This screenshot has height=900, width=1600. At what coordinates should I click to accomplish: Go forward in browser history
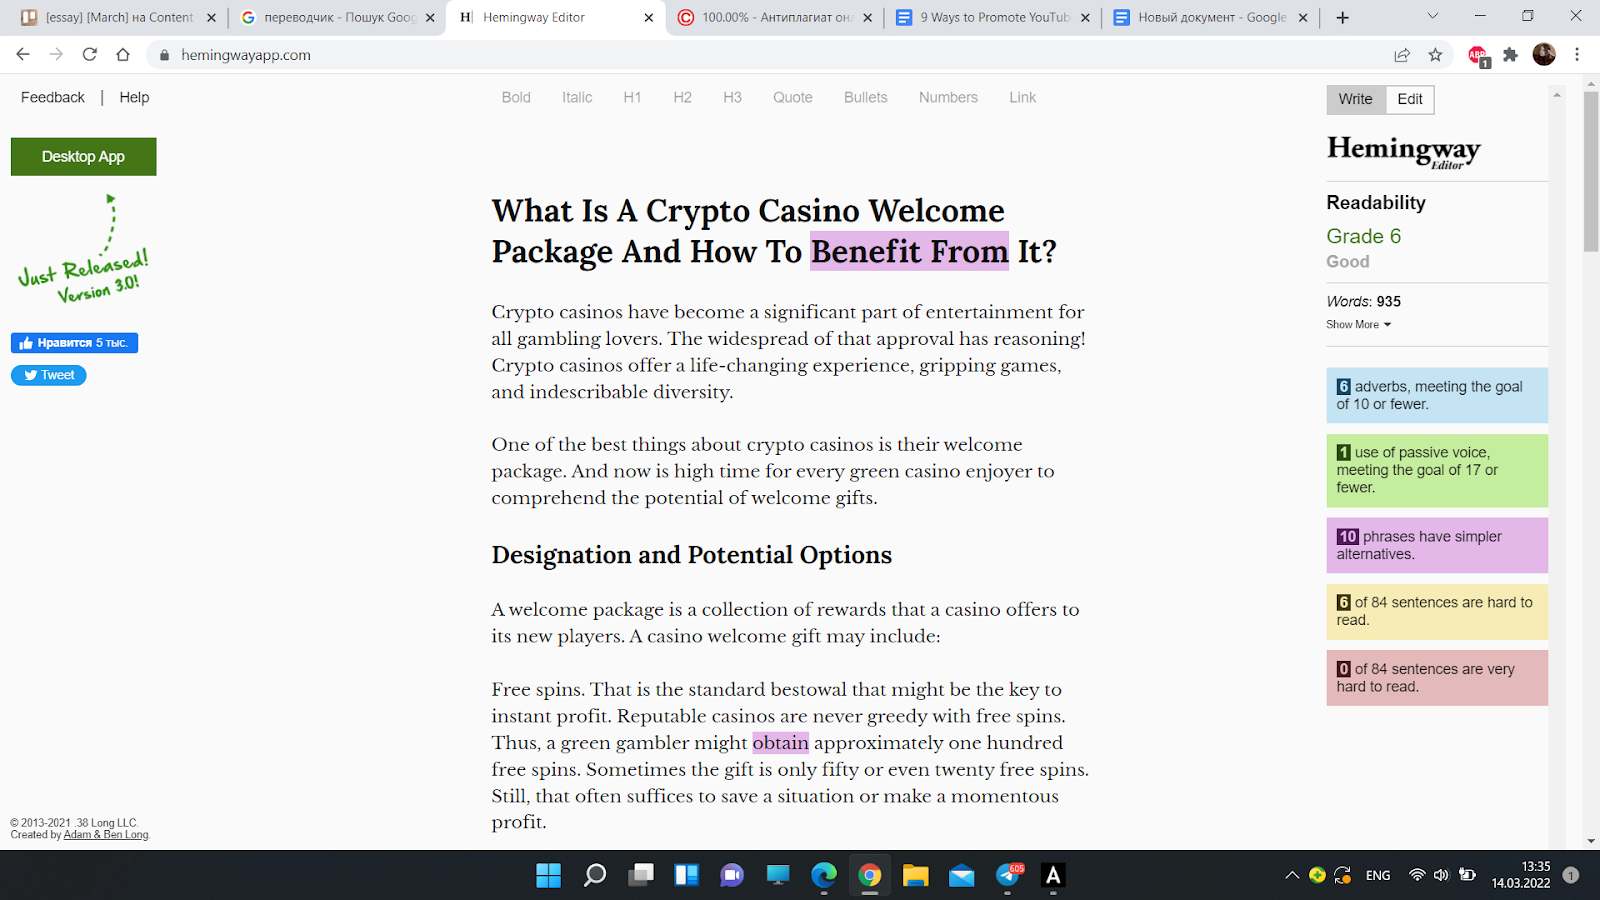point(56,55)
